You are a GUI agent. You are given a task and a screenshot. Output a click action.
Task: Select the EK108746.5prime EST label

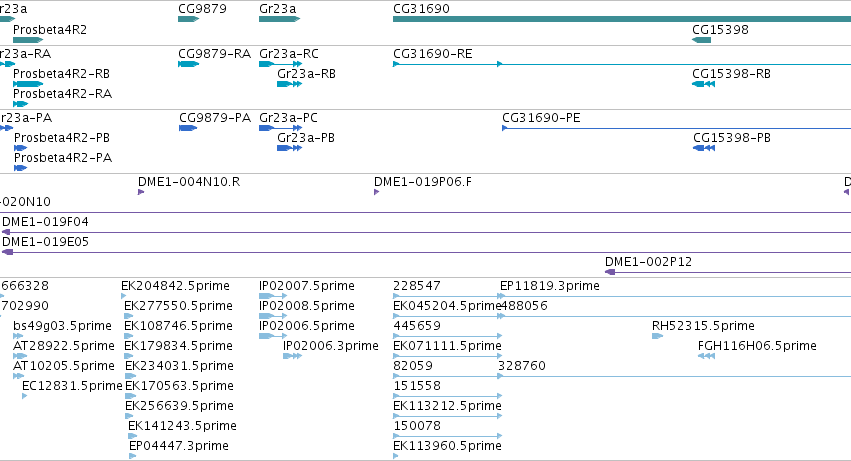178,326
